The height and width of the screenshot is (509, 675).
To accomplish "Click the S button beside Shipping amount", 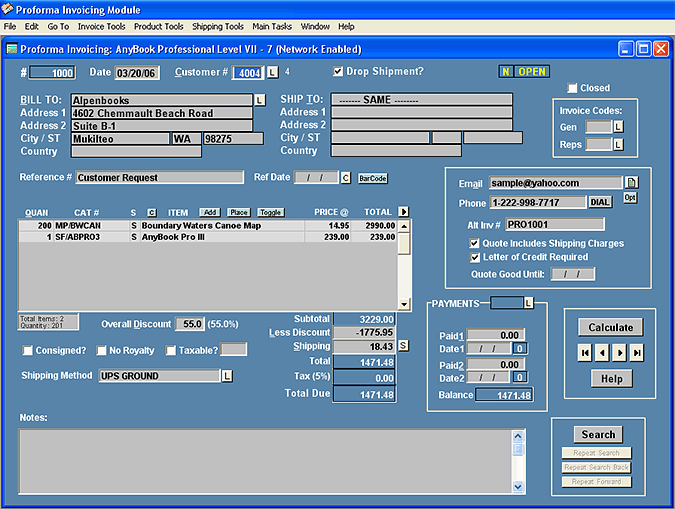I will (403, 346).
